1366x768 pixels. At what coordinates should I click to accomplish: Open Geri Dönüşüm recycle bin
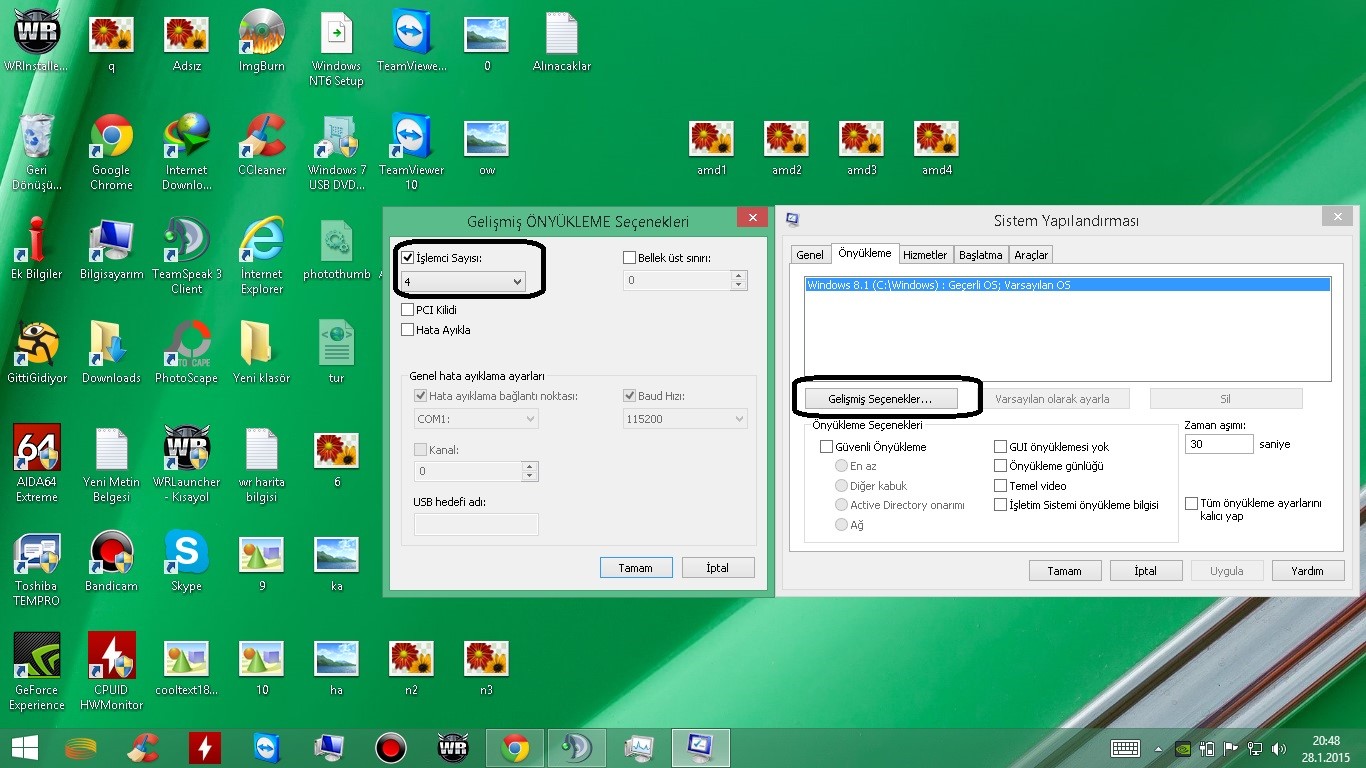(37, 153)
